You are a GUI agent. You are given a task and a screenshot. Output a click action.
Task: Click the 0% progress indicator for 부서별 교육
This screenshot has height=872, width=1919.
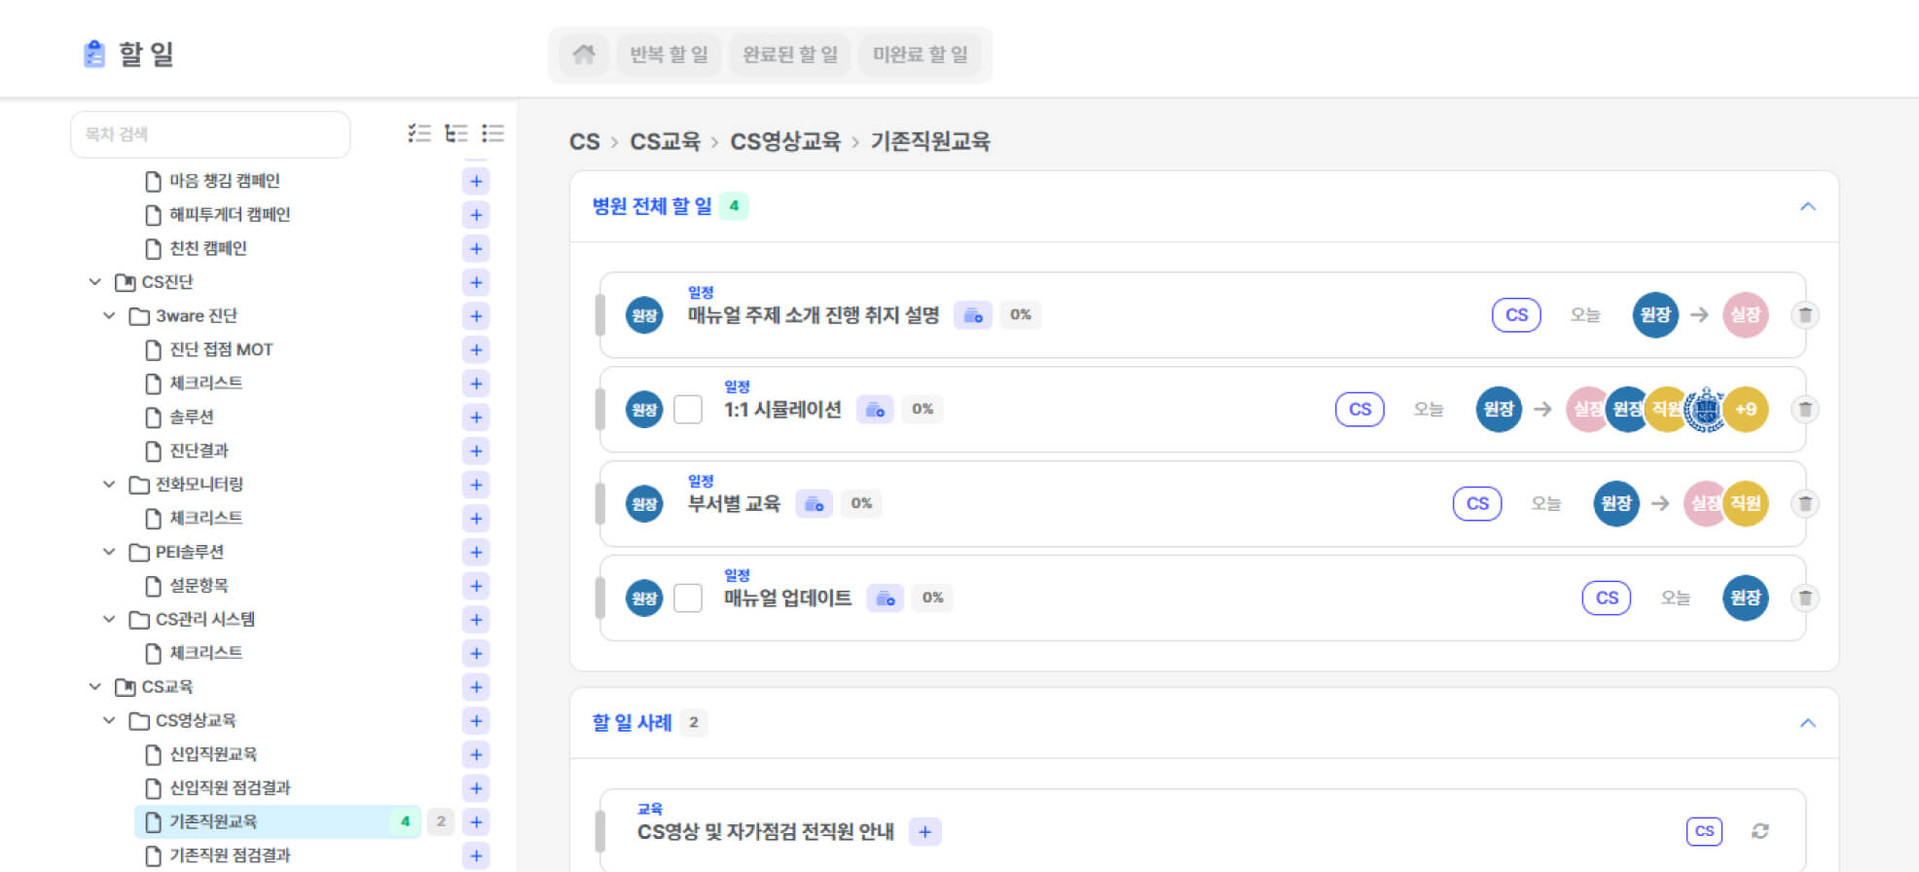click(861, 504)
